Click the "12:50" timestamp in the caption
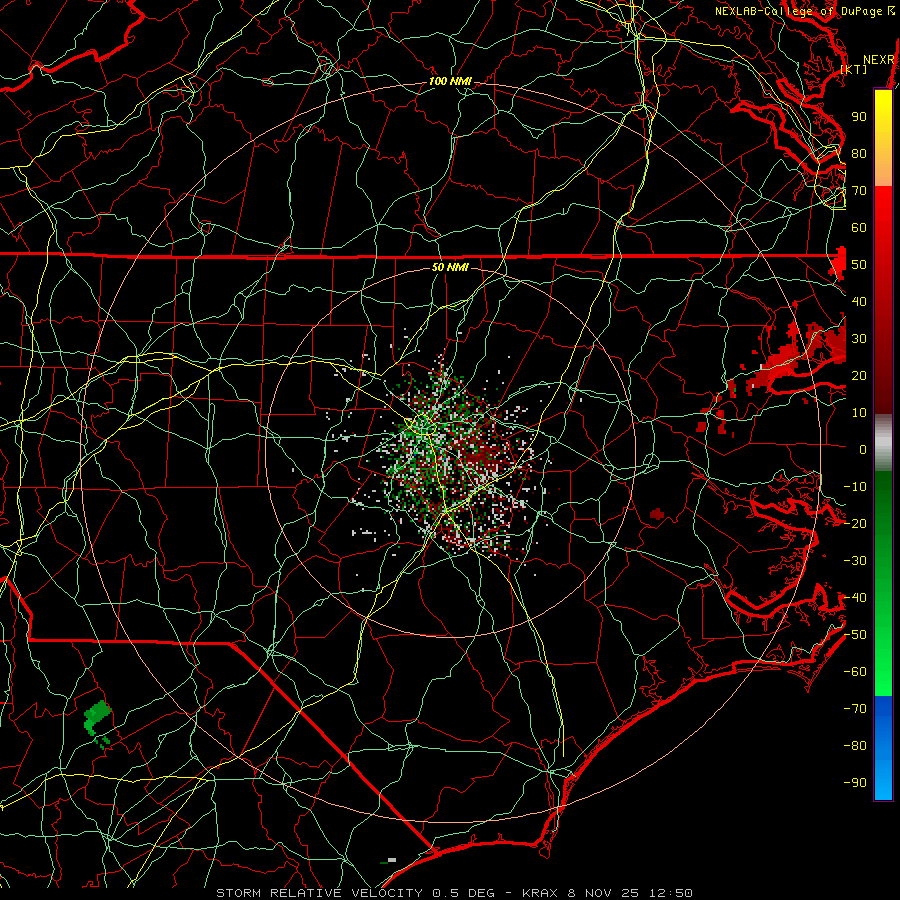Screen dimensions: 900x900 coord(670,893)
